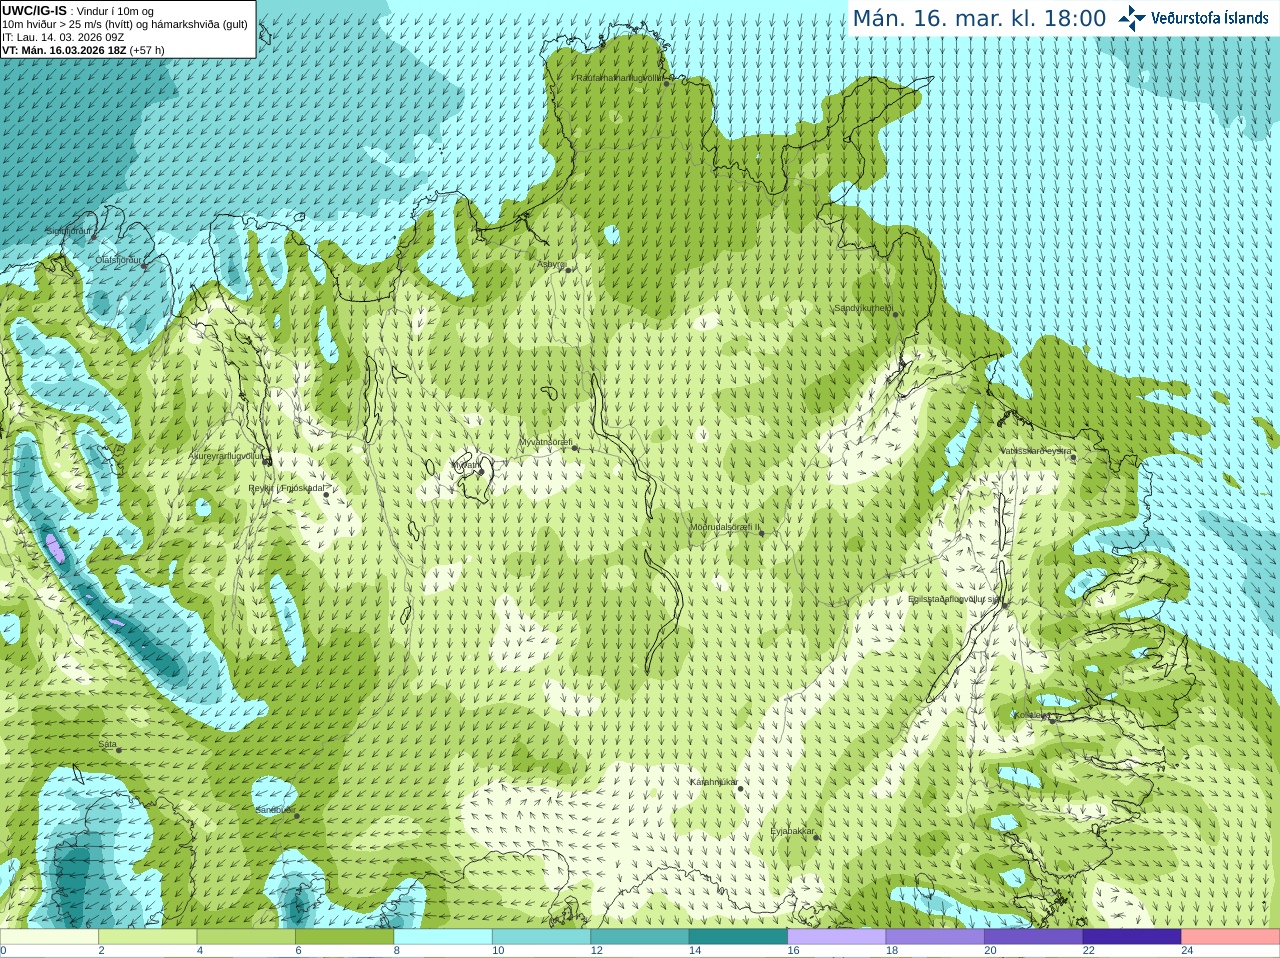The width and height of the screenshot is (1280, 958).
Task: Click the 12–14 m/s legend swatch
Action: pos(640,937)
